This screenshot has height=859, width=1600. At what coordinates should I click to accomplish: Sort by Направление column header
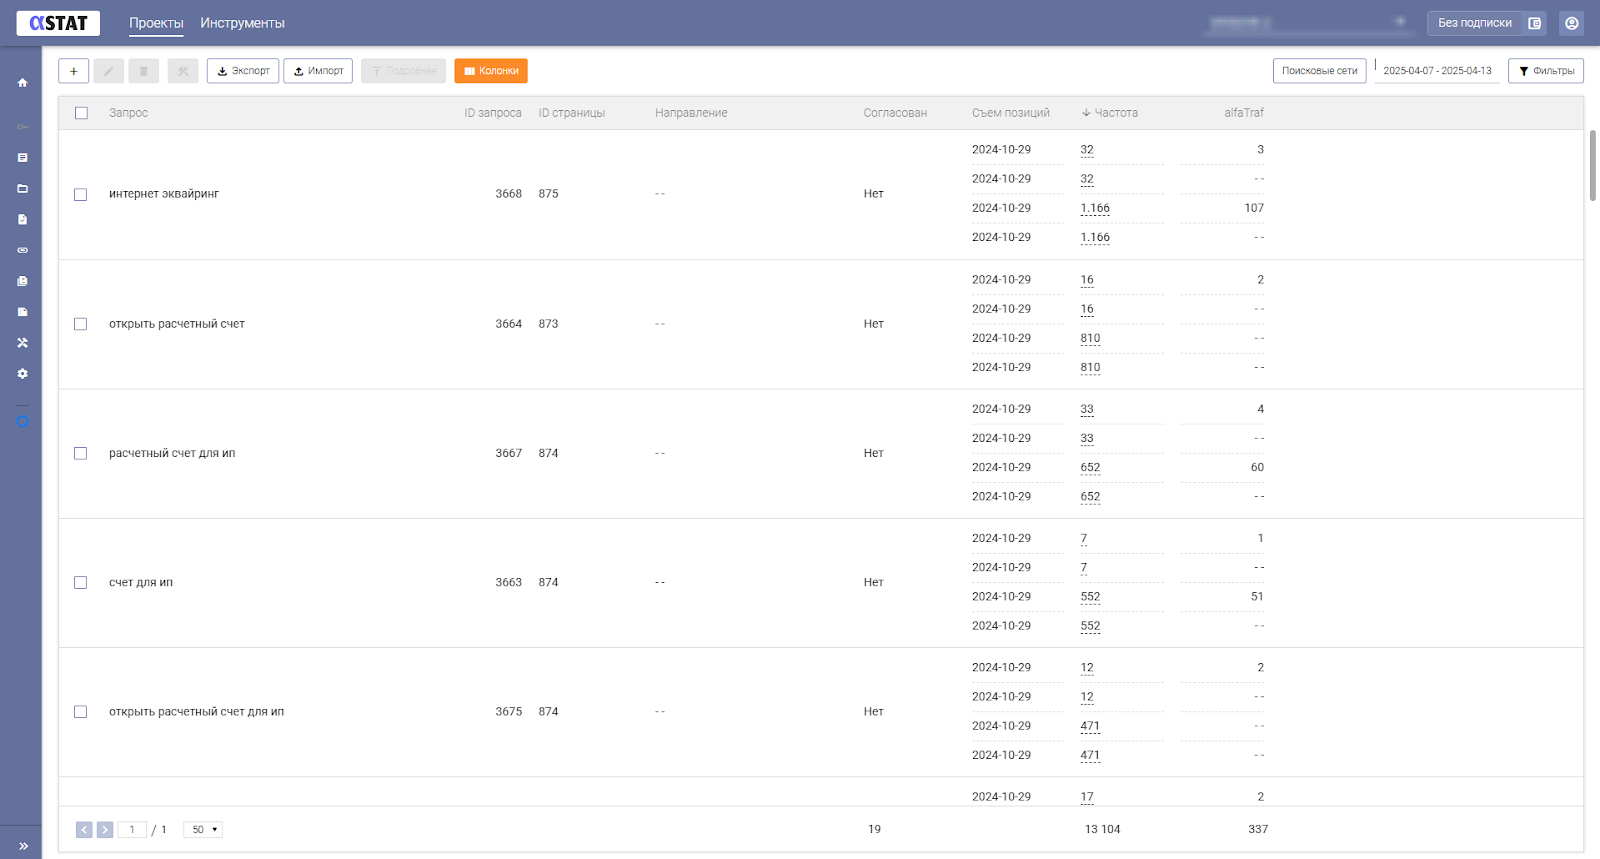point(691,113)
